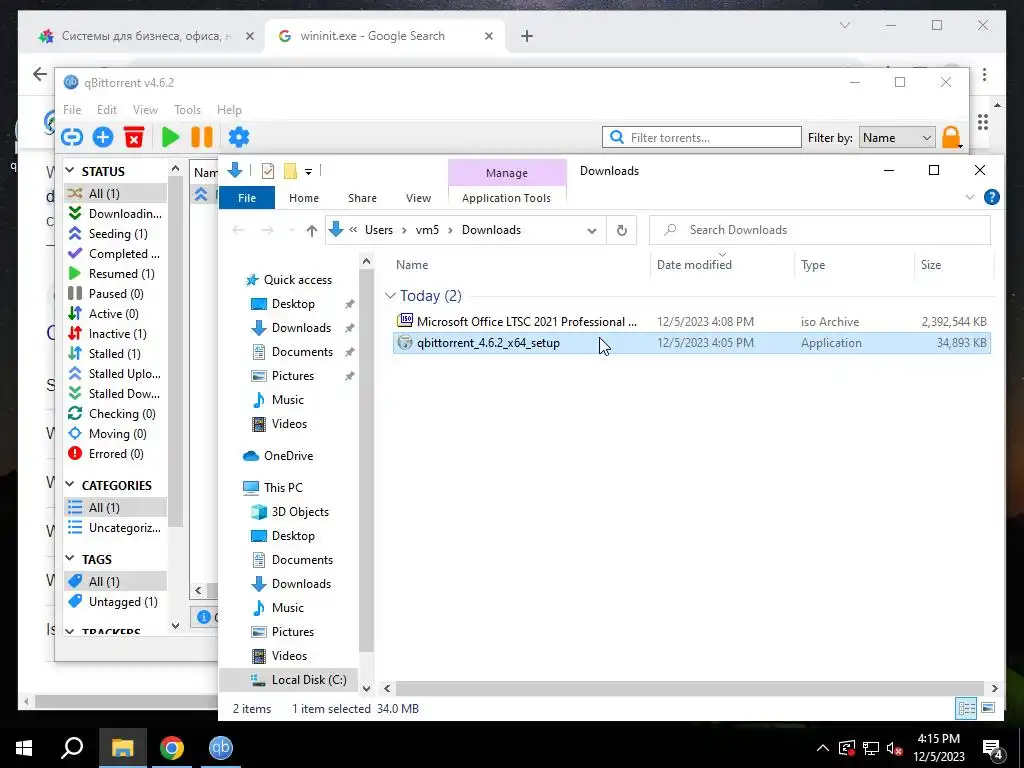Open Google apps grid icon in Chrome

983,122
